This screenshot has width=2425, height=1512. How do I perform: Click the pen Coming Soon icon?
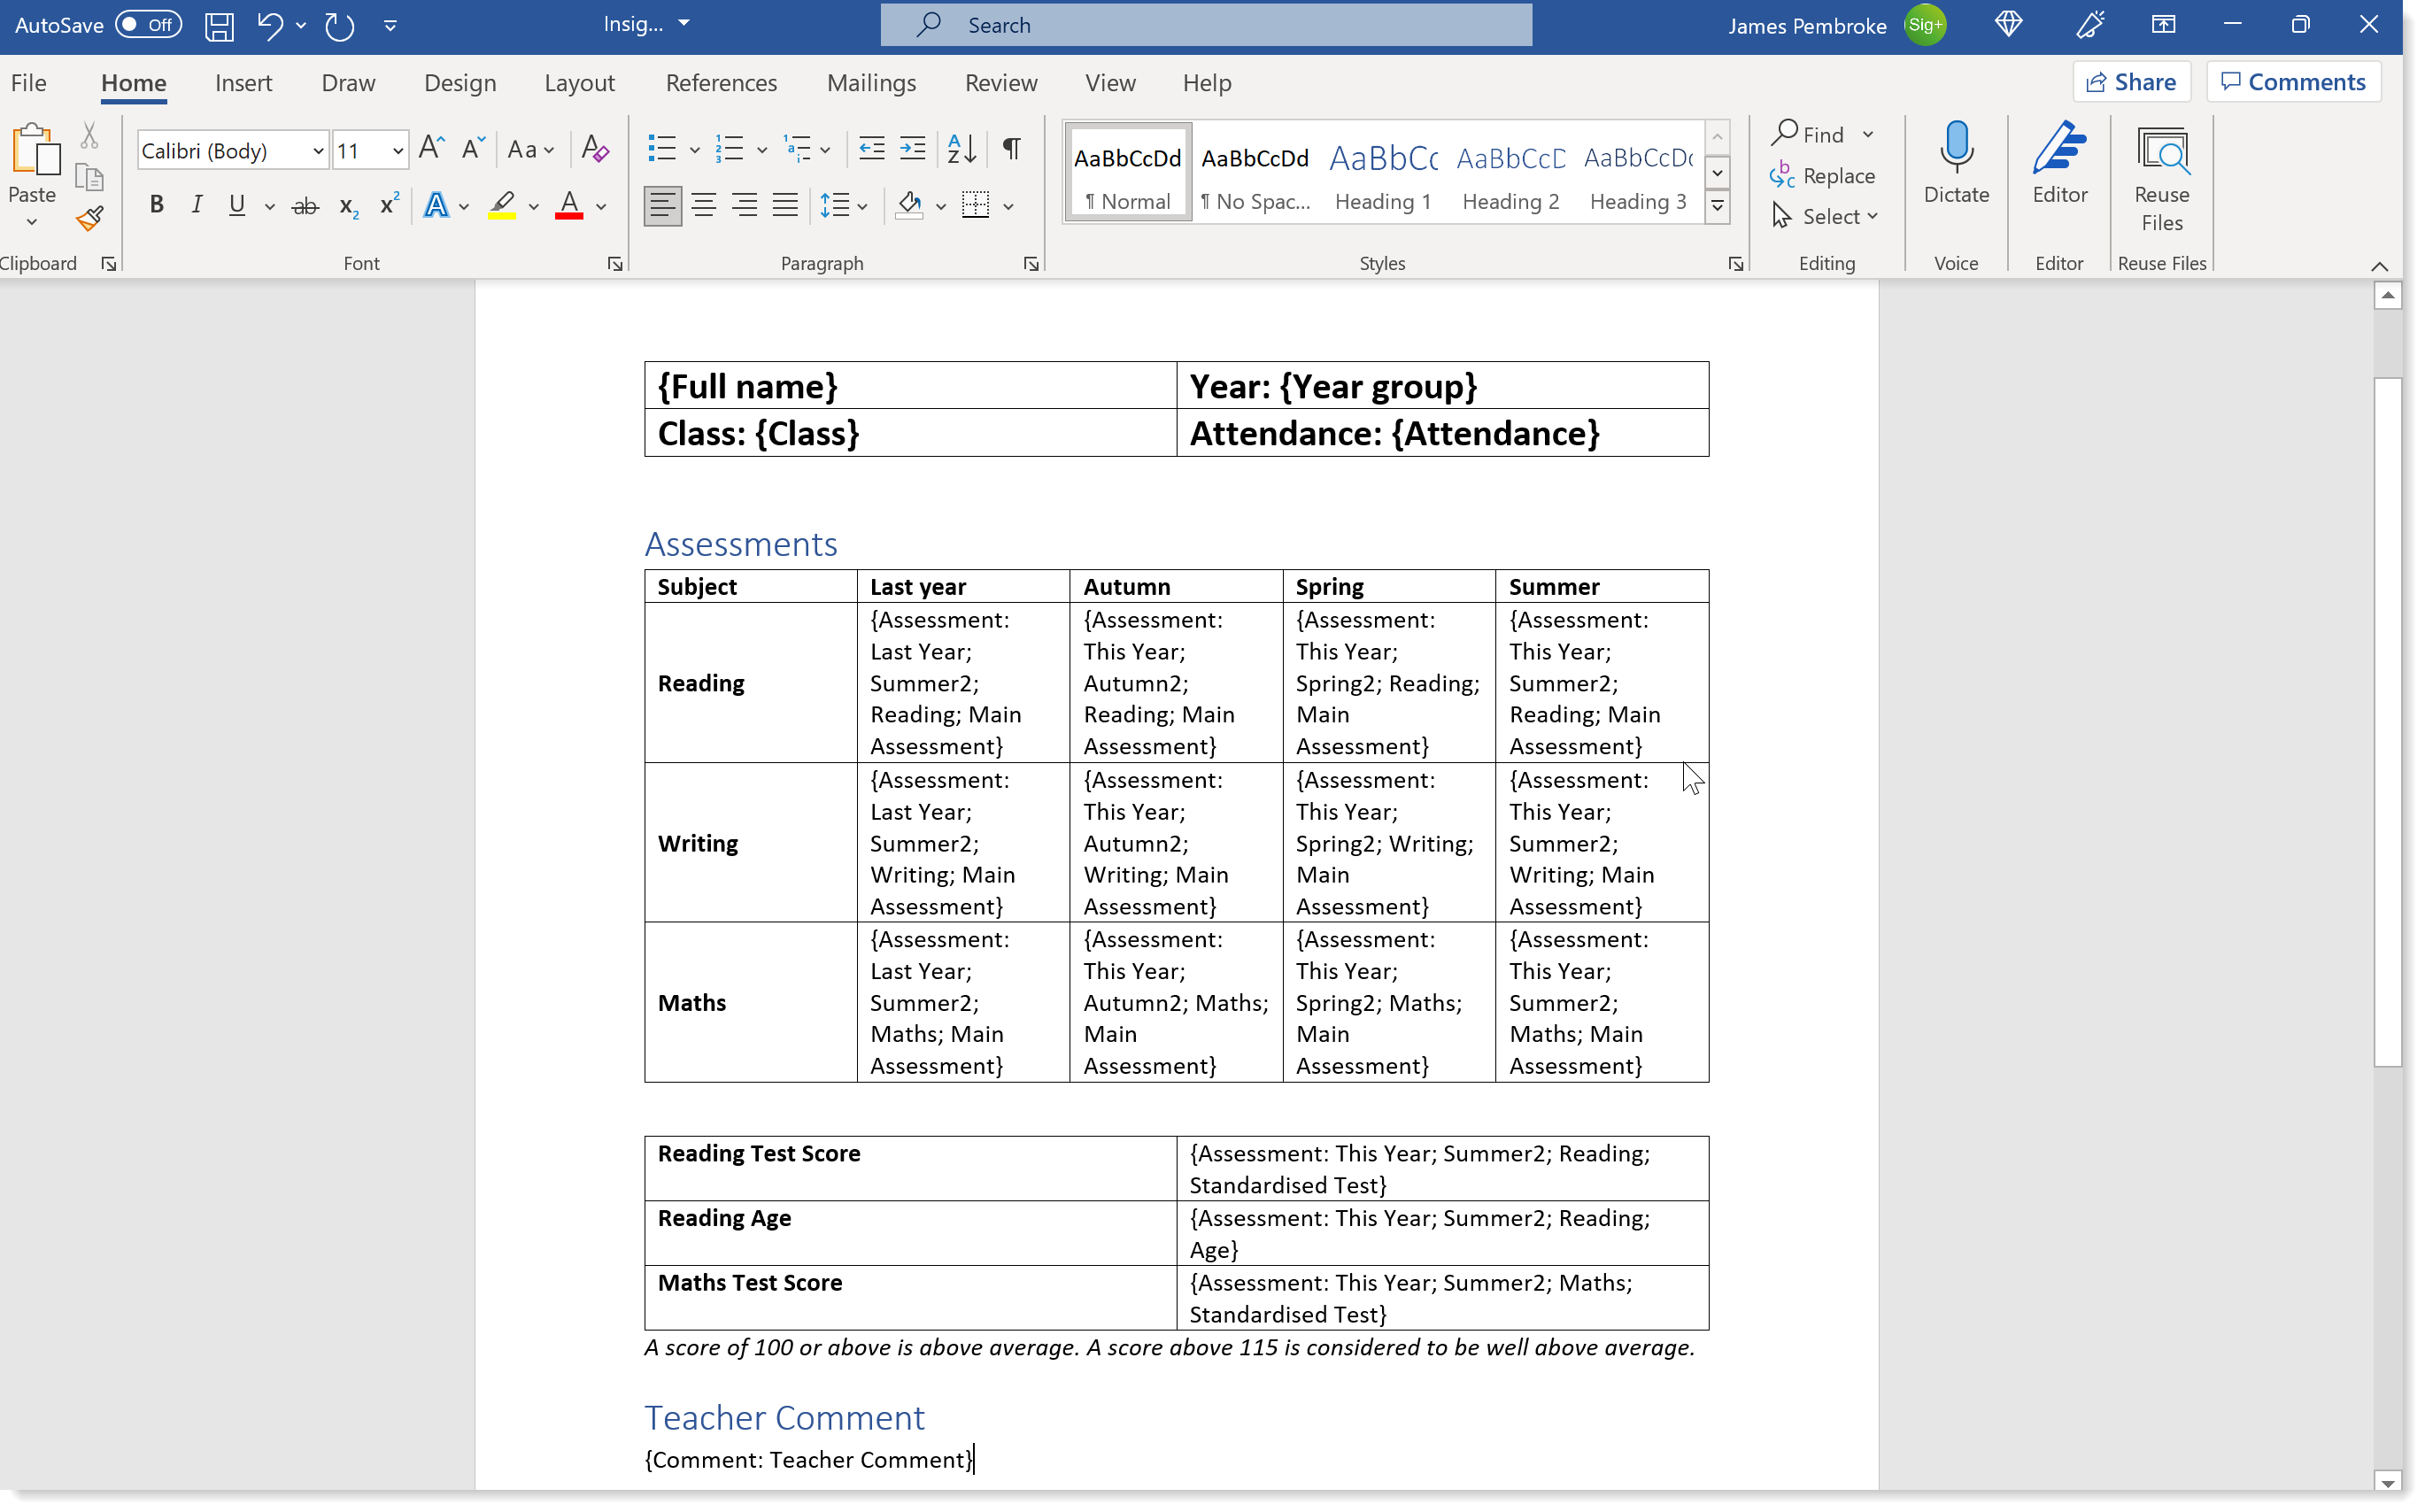click(2090, 25)
